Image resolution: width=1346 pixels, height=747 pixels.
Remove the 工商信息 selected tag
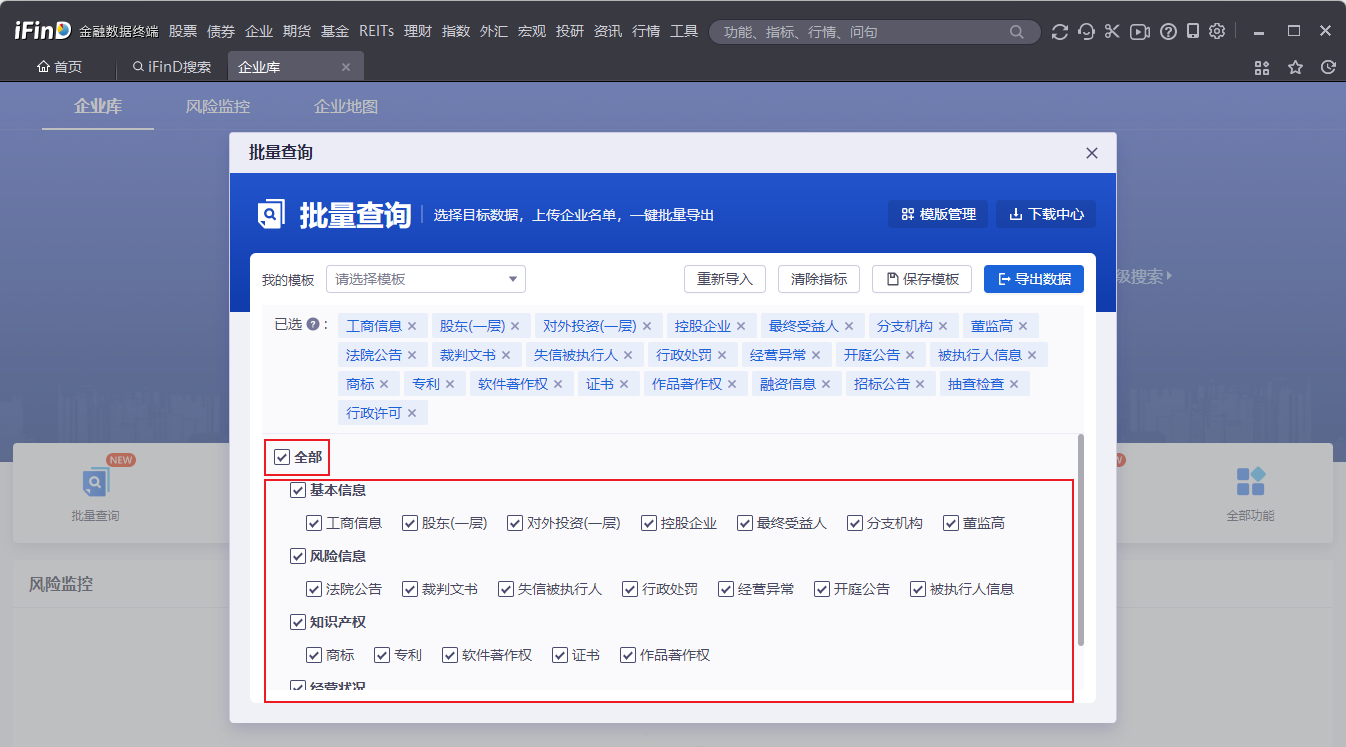click(412, 326)
